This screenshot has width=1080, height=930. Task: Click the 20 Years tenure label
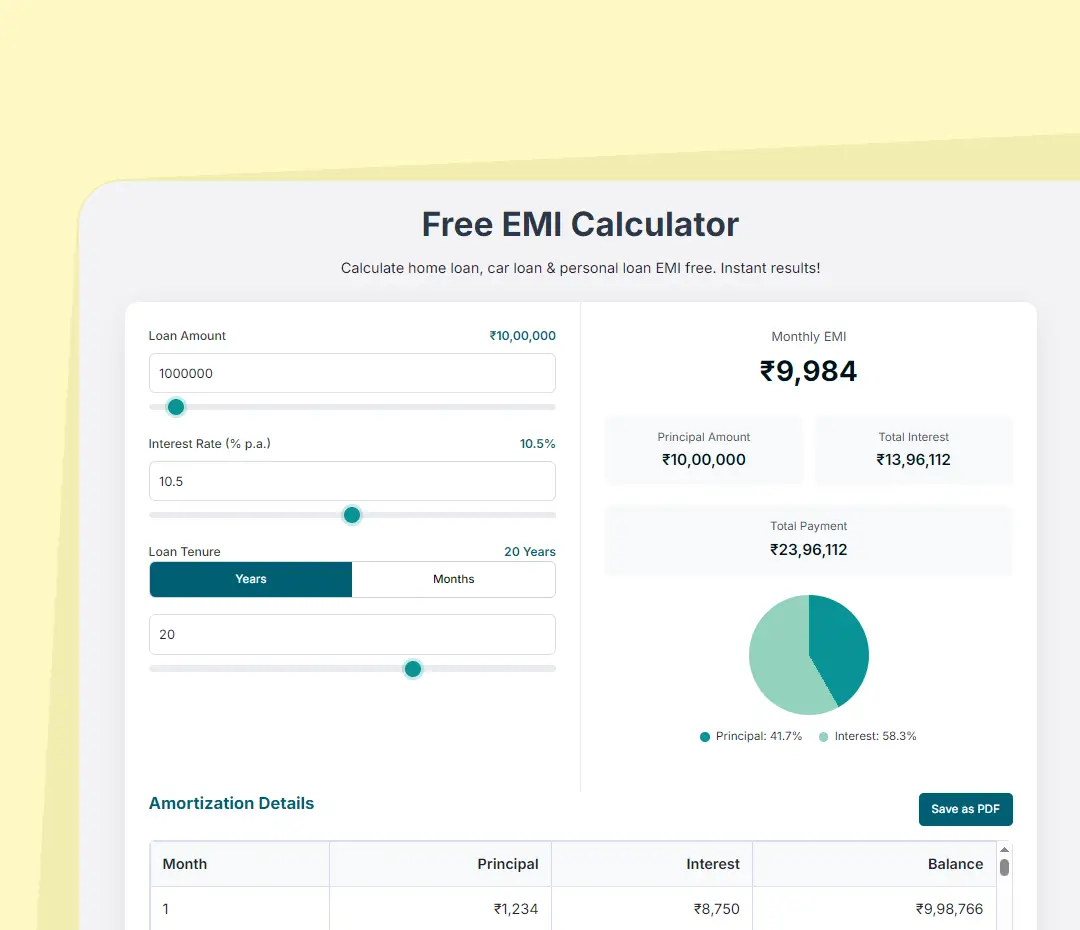(x=529, y=551)
